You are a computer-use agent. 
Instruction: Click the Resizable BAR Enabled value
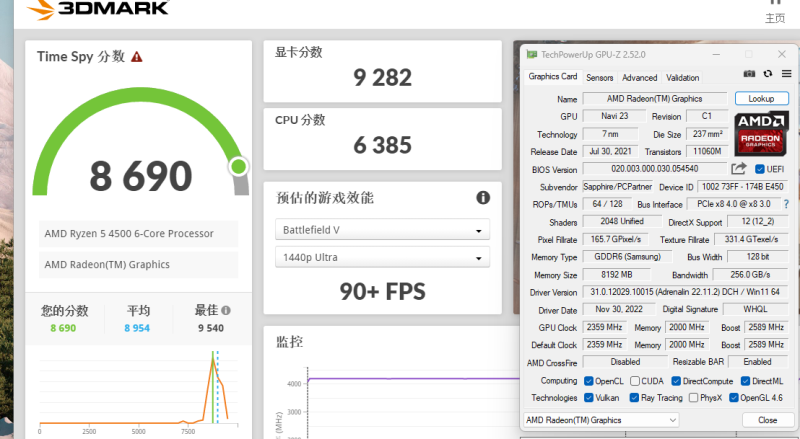[x=758, y=362]
